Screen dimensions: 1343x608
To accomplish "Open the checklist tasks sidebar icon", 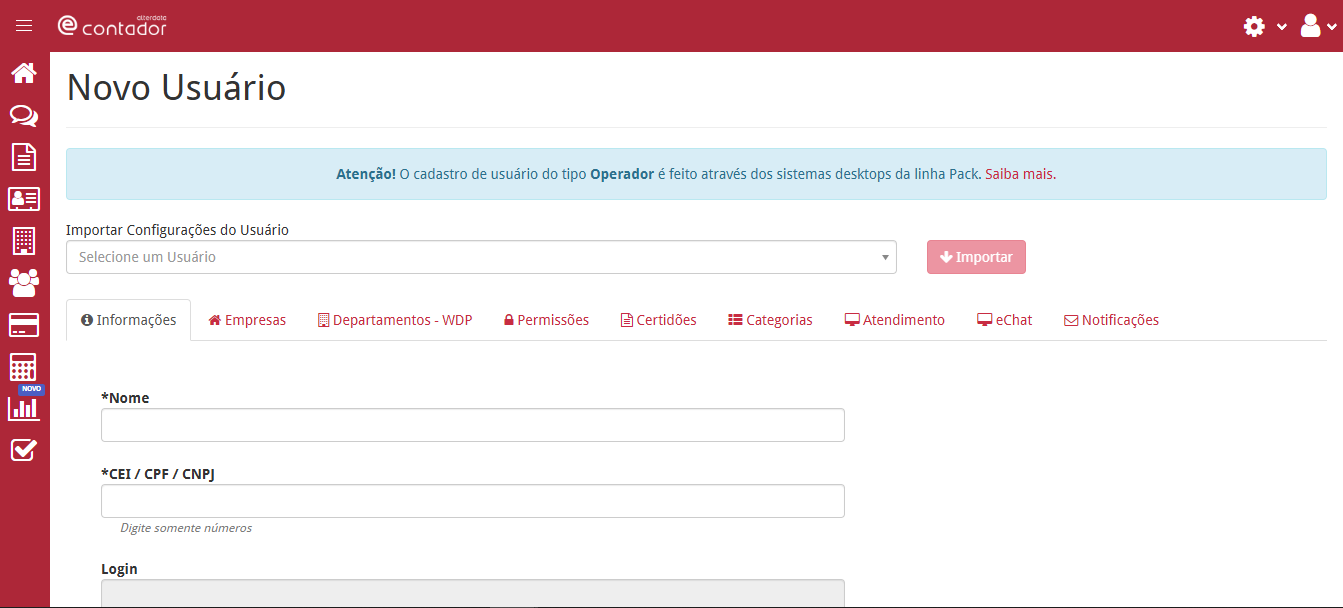I will point(24,450).
